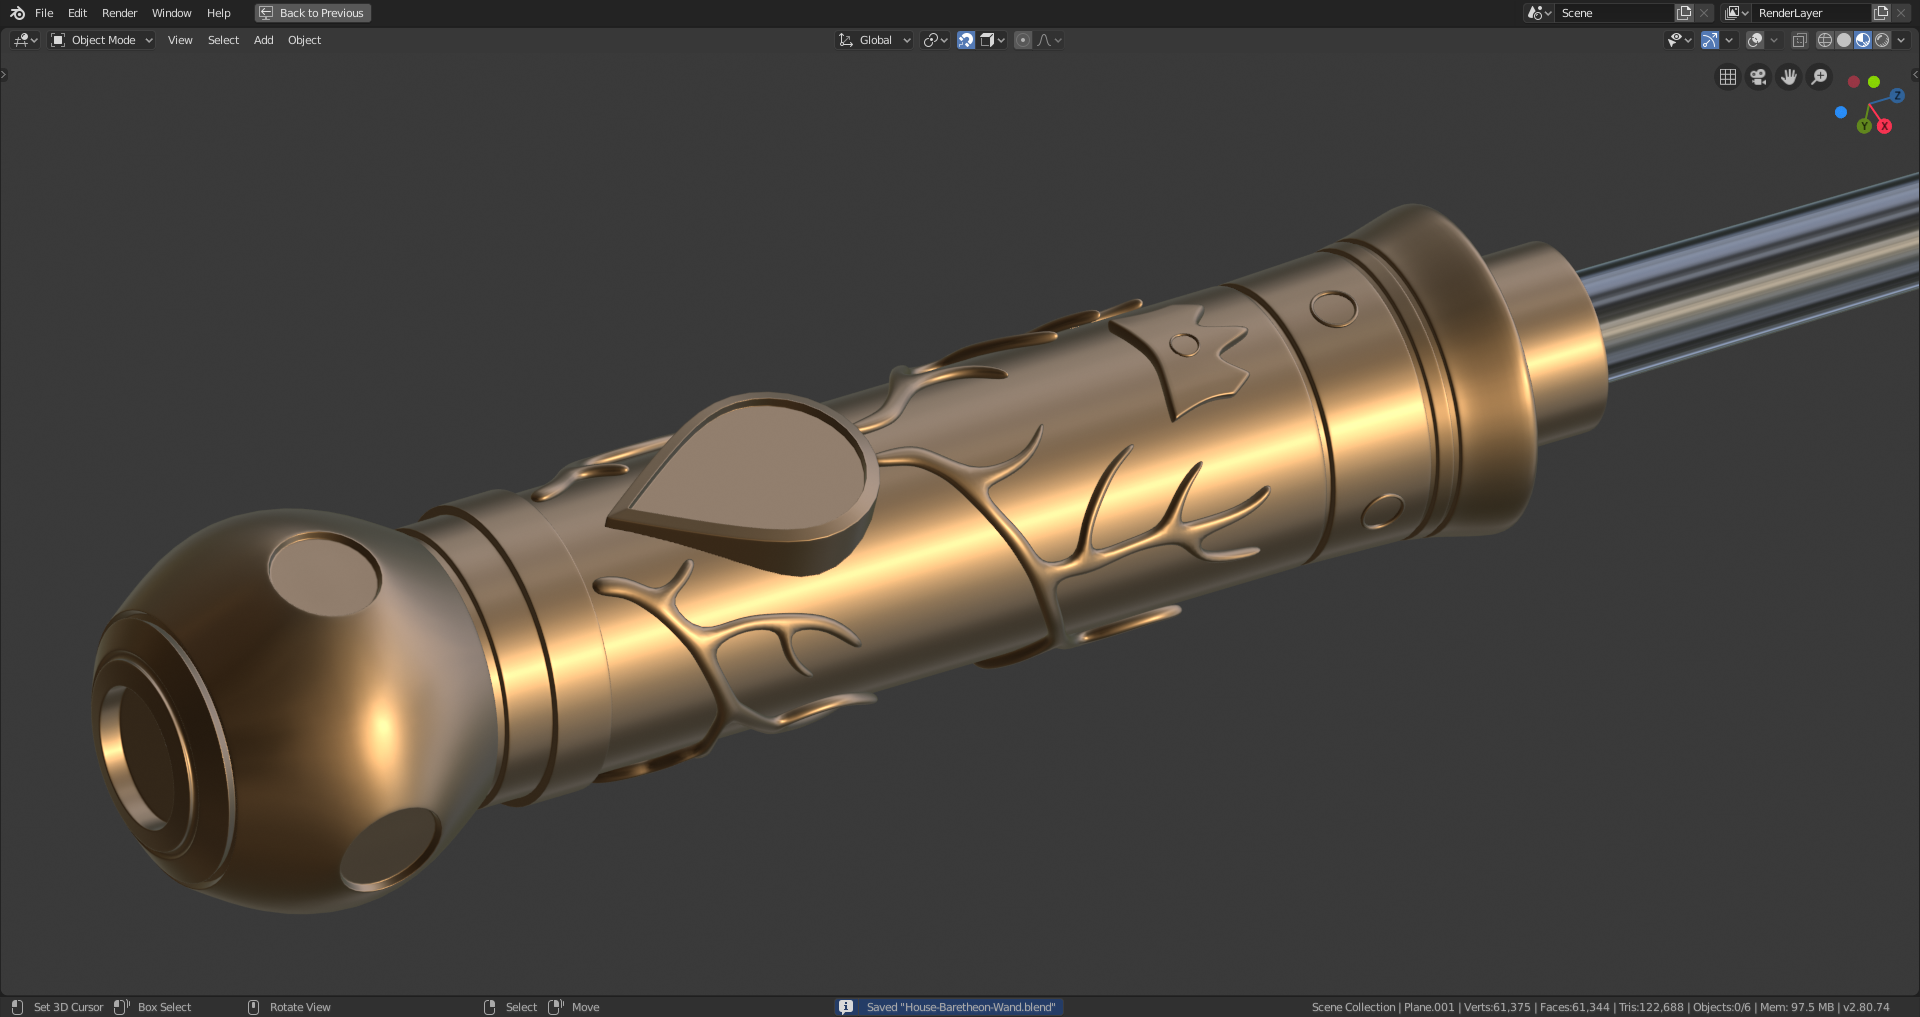
Task: Click the Z axis on navigation gizmo
Action: tap(1897, 95)
